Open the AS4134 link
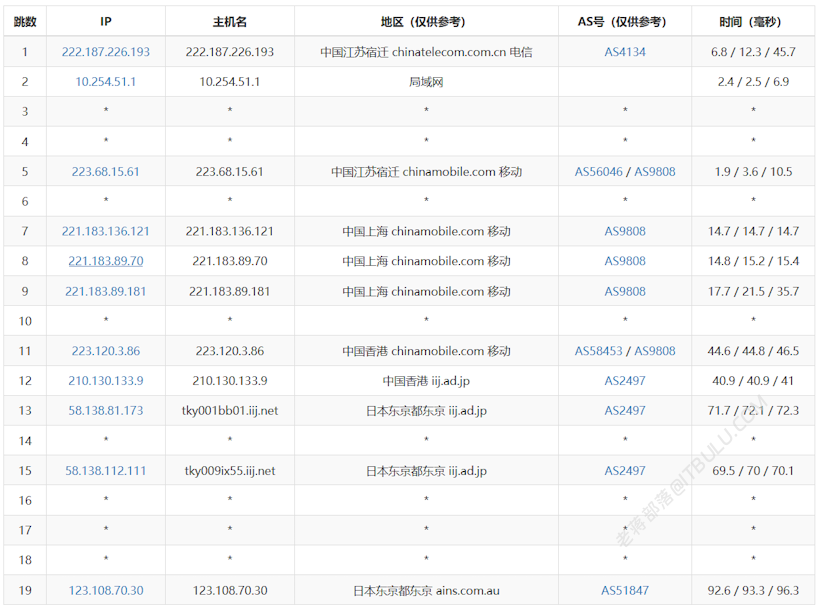Screen dimensions: 820x613 (625, 52)
